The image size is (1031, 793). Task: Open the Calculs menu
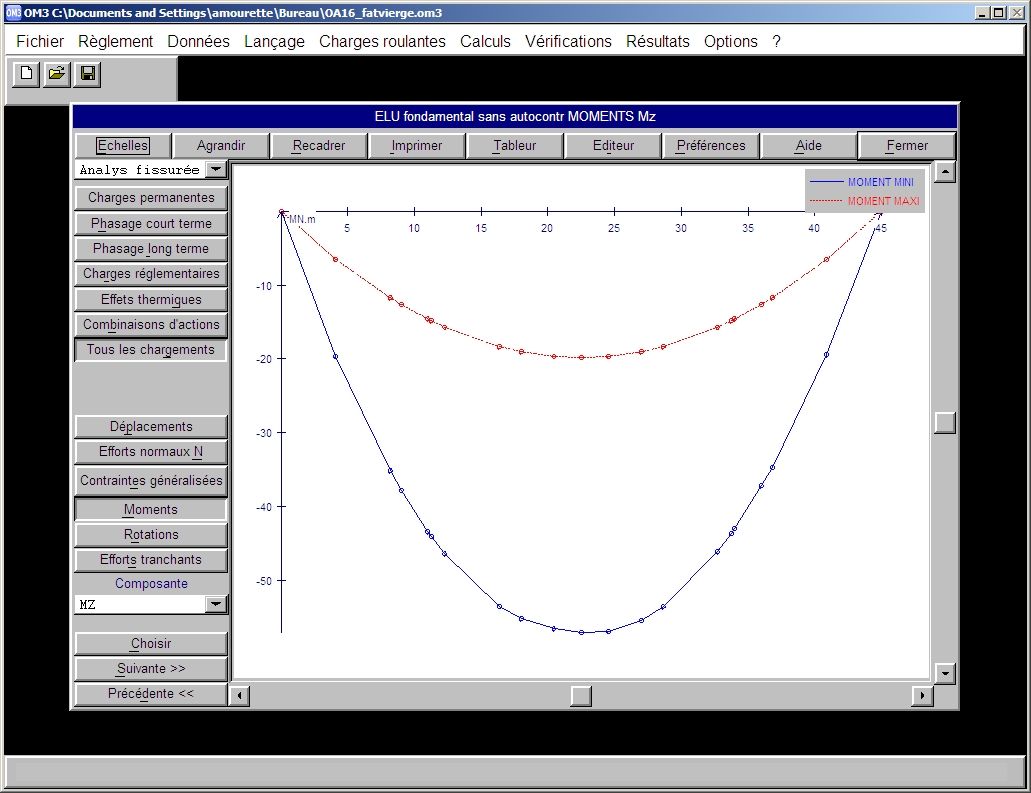(x=485, y=41)
